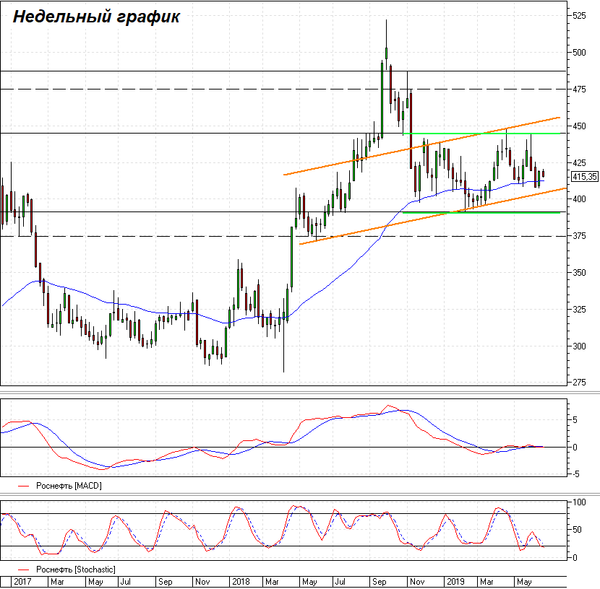Click the current price label 415,35
600x589 pixels.
pos(584,176)
